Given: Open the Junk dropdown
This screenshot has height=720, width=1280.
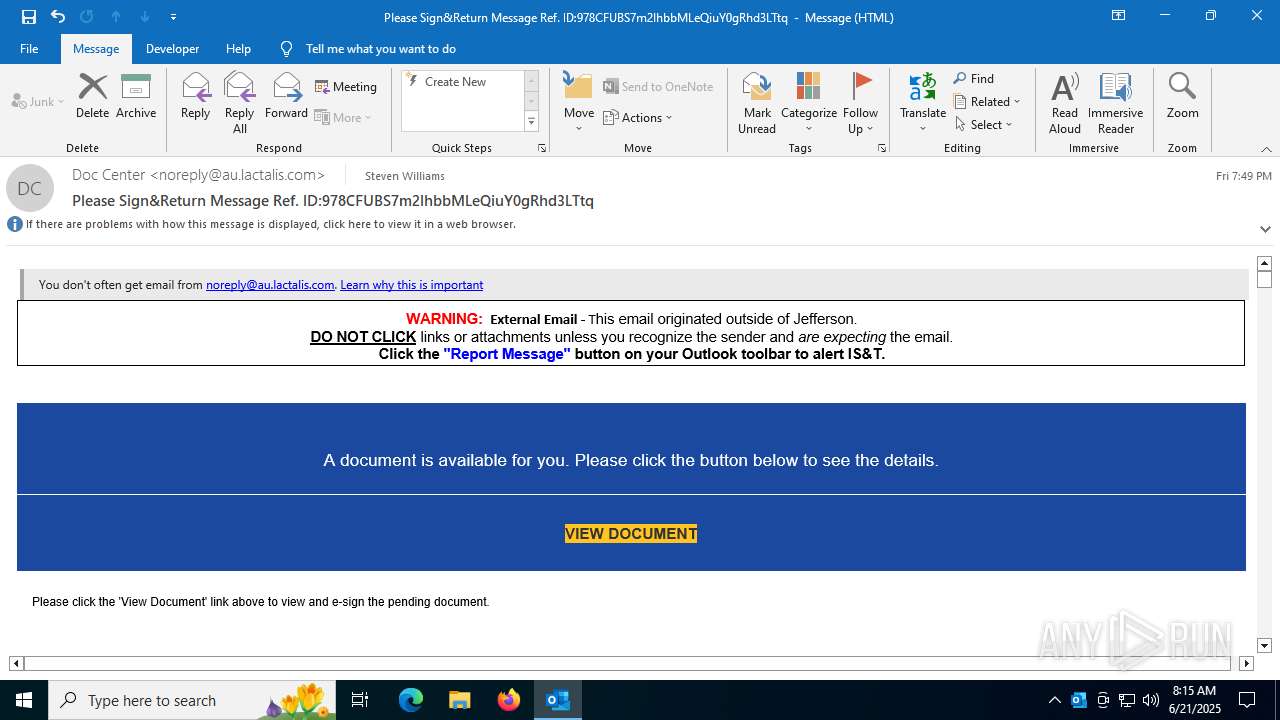Looking at the screenshot, I should [38, 101].
